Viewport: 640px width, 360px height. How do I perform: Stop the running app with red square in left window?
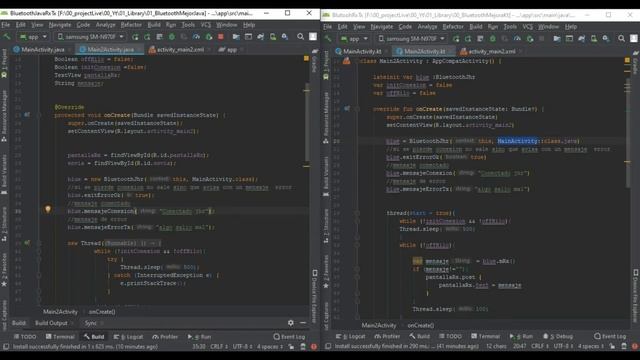click(x=221, y=37)
